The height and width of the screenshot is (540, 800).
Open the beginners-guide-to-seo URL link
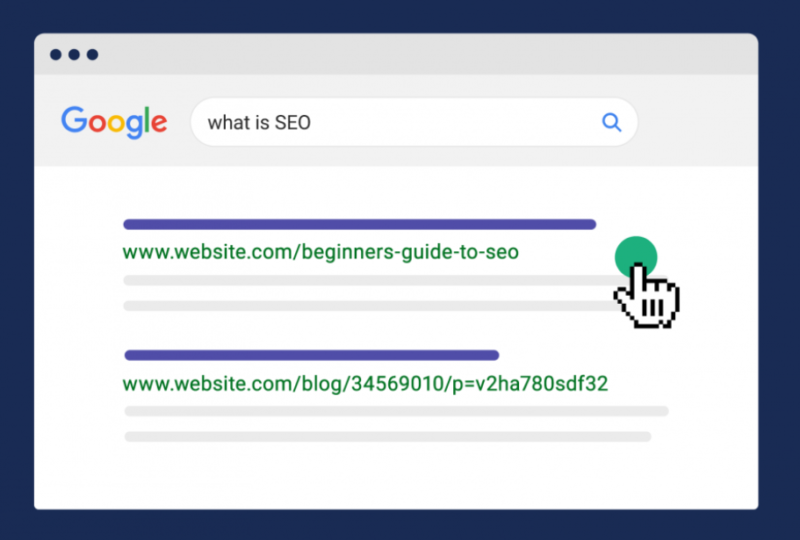(x=320, y=252)
